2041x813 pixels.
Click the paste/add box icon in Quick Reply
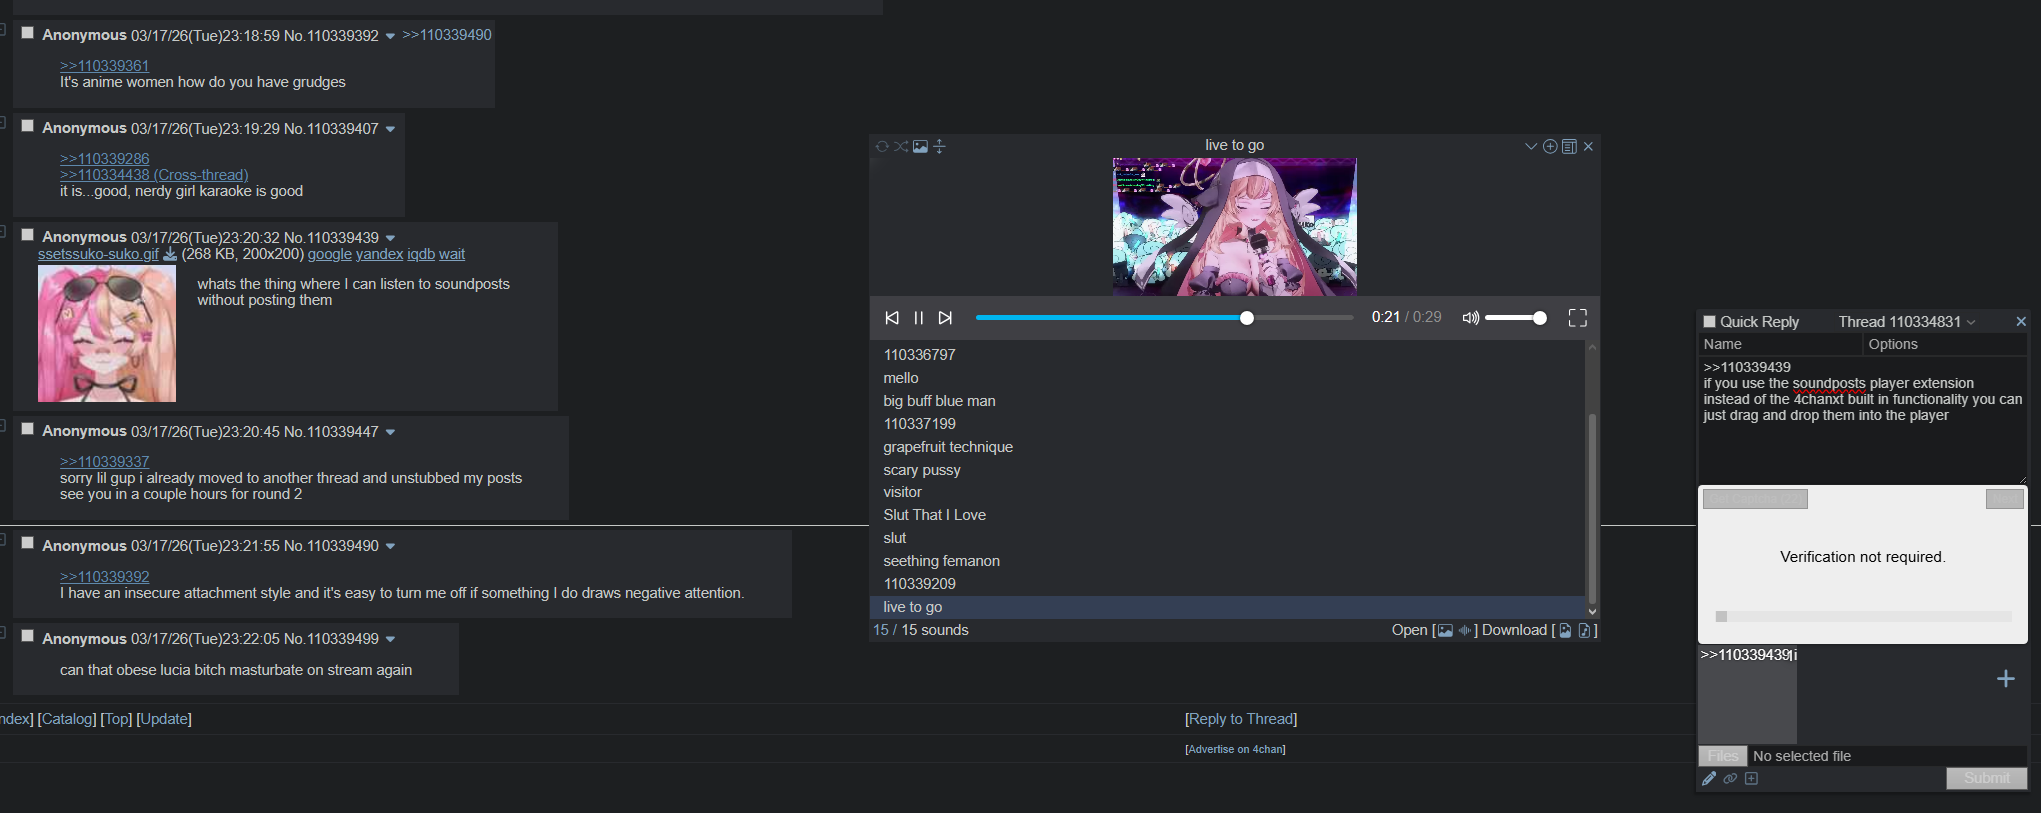coord(1751,779)
